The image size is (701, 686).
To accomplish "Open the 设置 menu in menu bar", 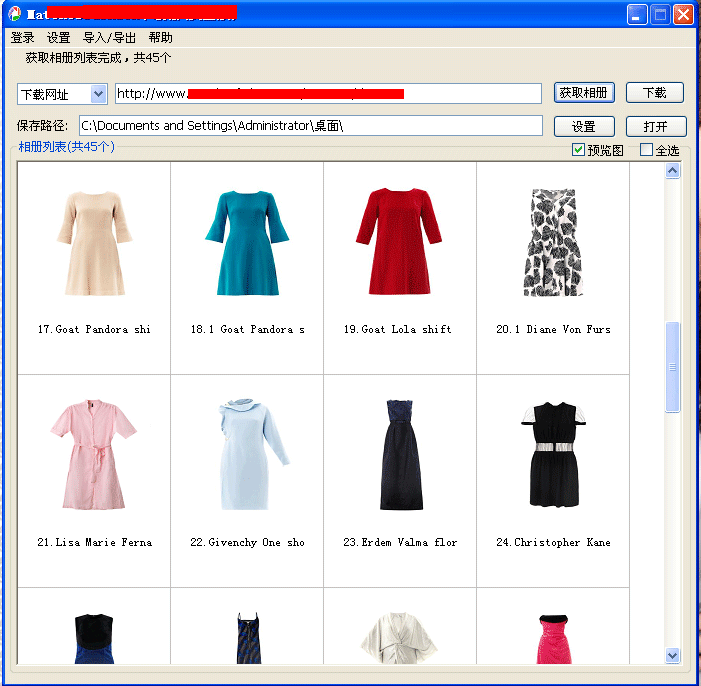I will point(59,38).
